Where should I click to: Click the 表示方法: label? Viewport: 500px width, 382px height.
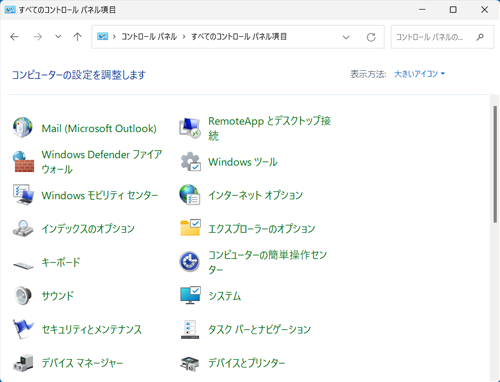coord(368,74)
